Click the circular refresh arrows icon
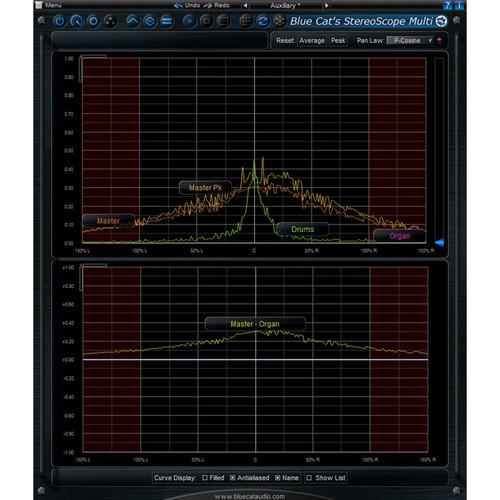This screenshot has height=500, width=500. click(x=263, y=21)
